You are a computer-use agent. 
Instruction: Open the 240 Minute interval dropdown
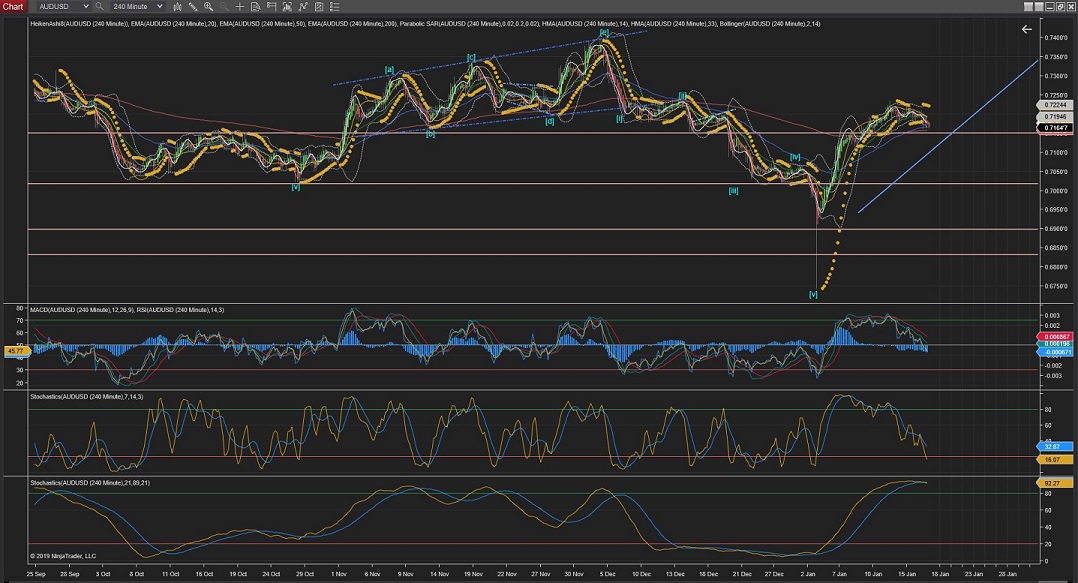pos(137,6)
